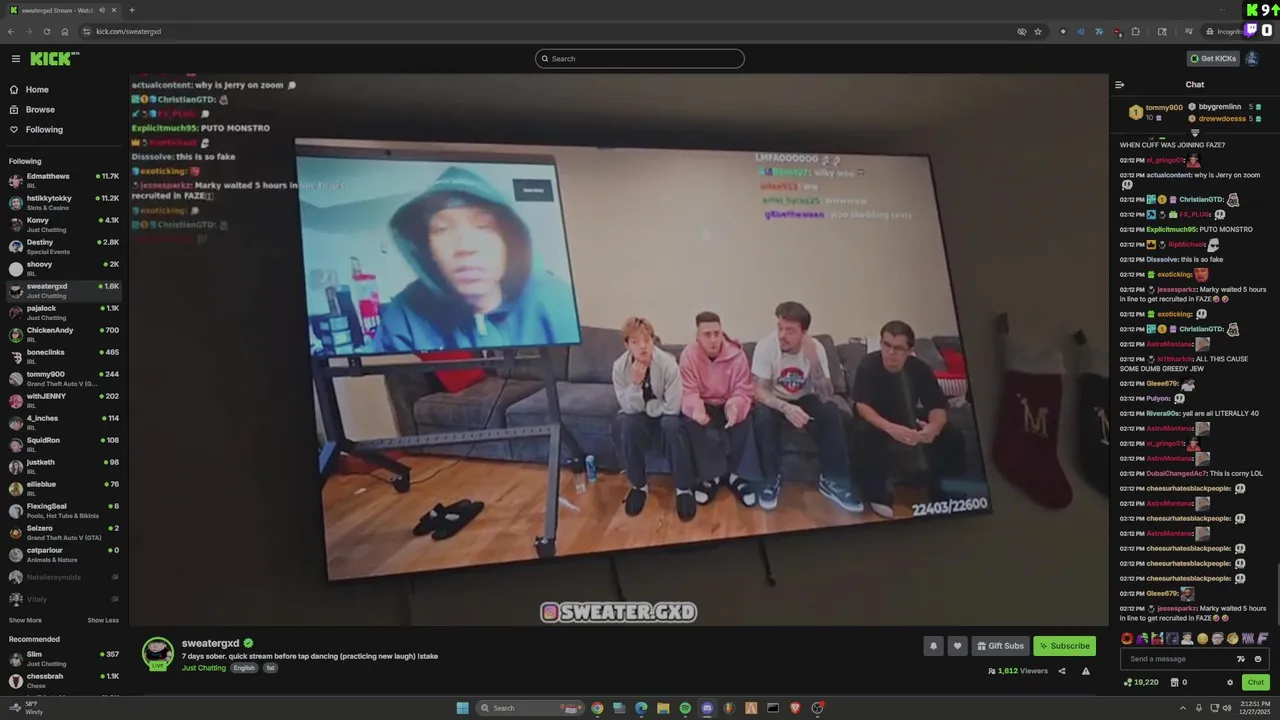Select the first red emote in quick row

click(1127, 638)
